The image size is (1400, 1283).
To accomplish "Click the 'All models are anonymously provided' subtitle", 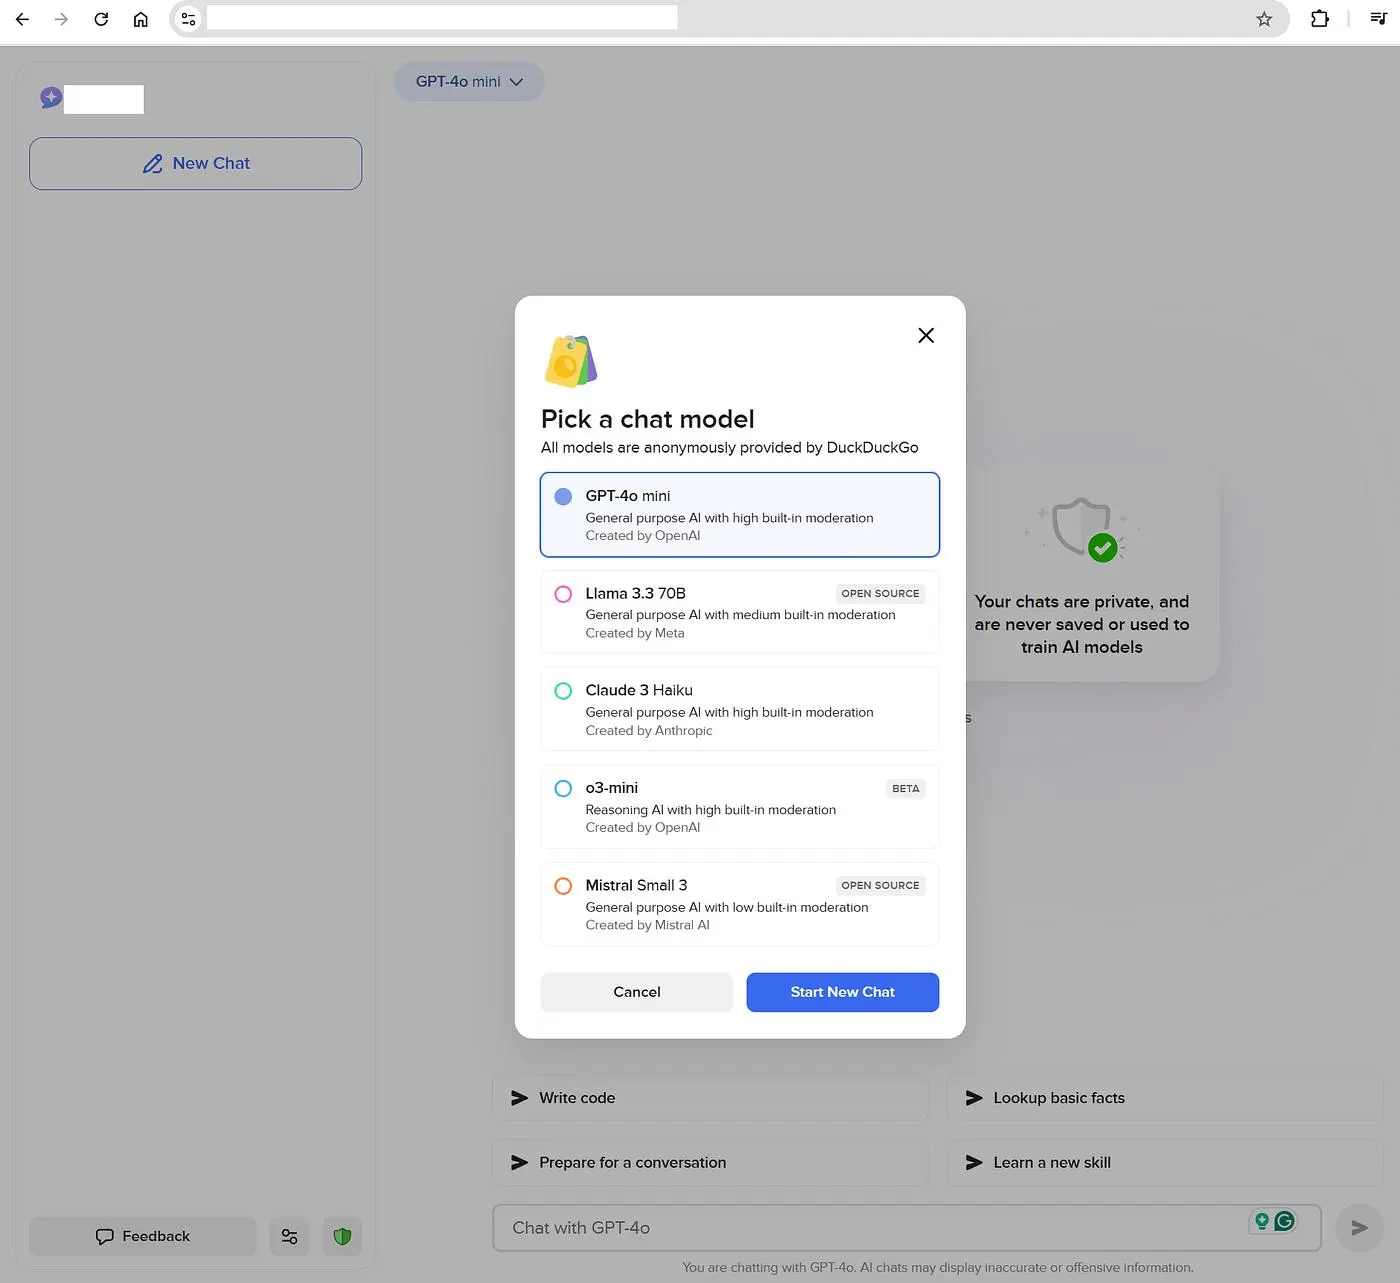I will (730, 447).
